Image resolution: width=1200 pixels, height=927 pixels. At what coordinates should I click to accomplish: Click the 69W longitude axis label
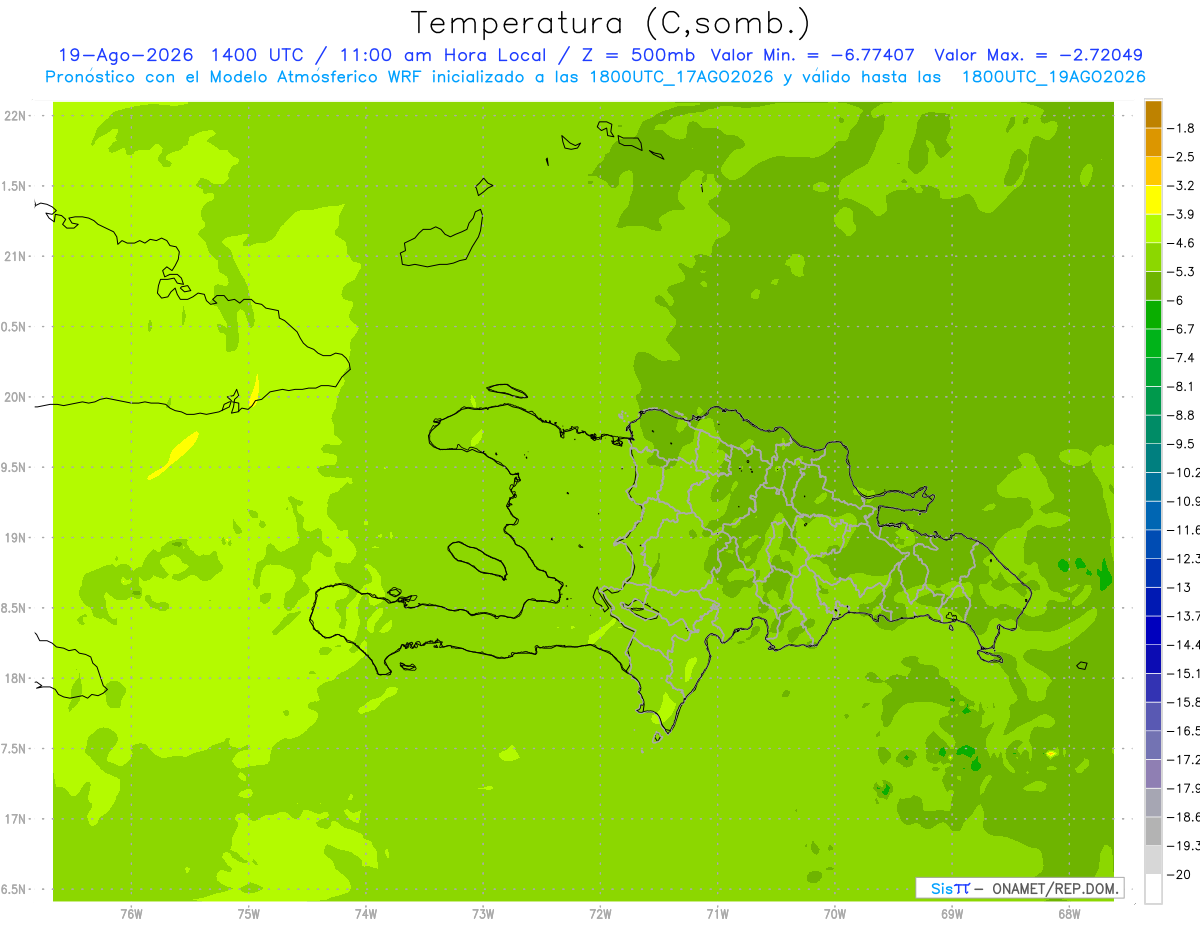pyautogui.click(x=952, y=913)
